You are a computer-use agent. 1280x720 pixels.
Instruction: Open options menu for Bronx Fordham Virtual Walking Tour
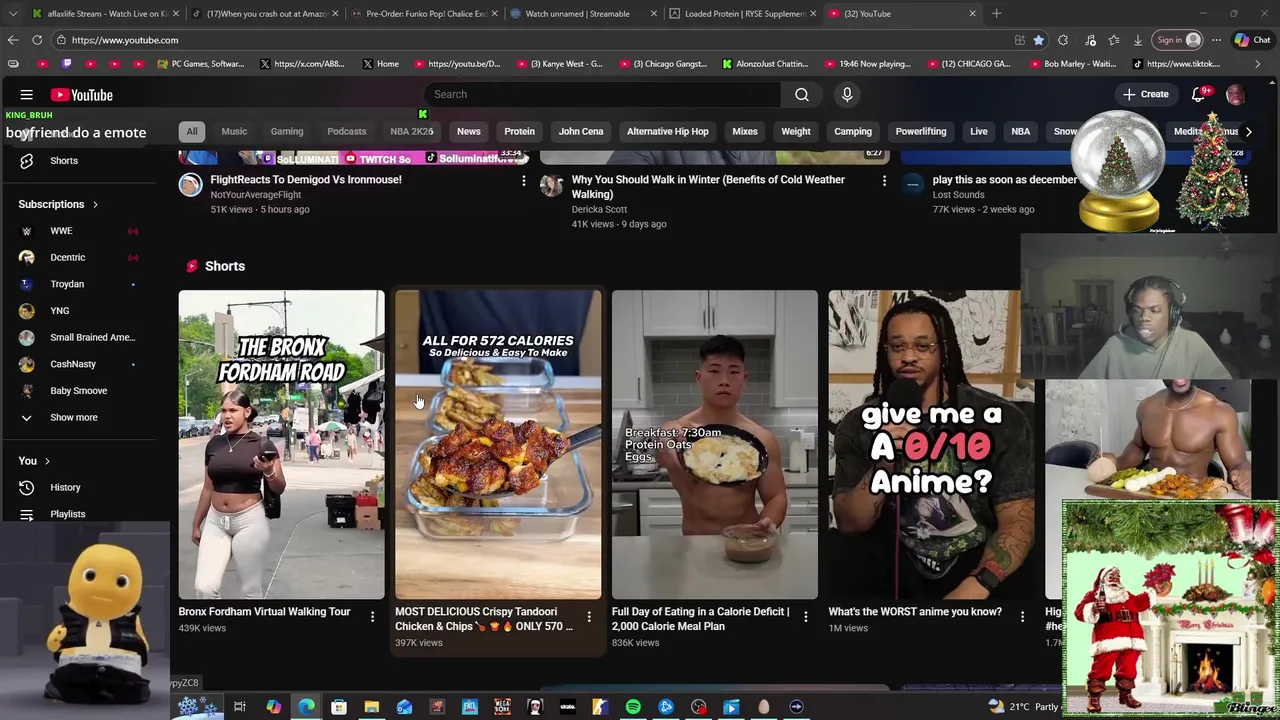pos(372,617)
